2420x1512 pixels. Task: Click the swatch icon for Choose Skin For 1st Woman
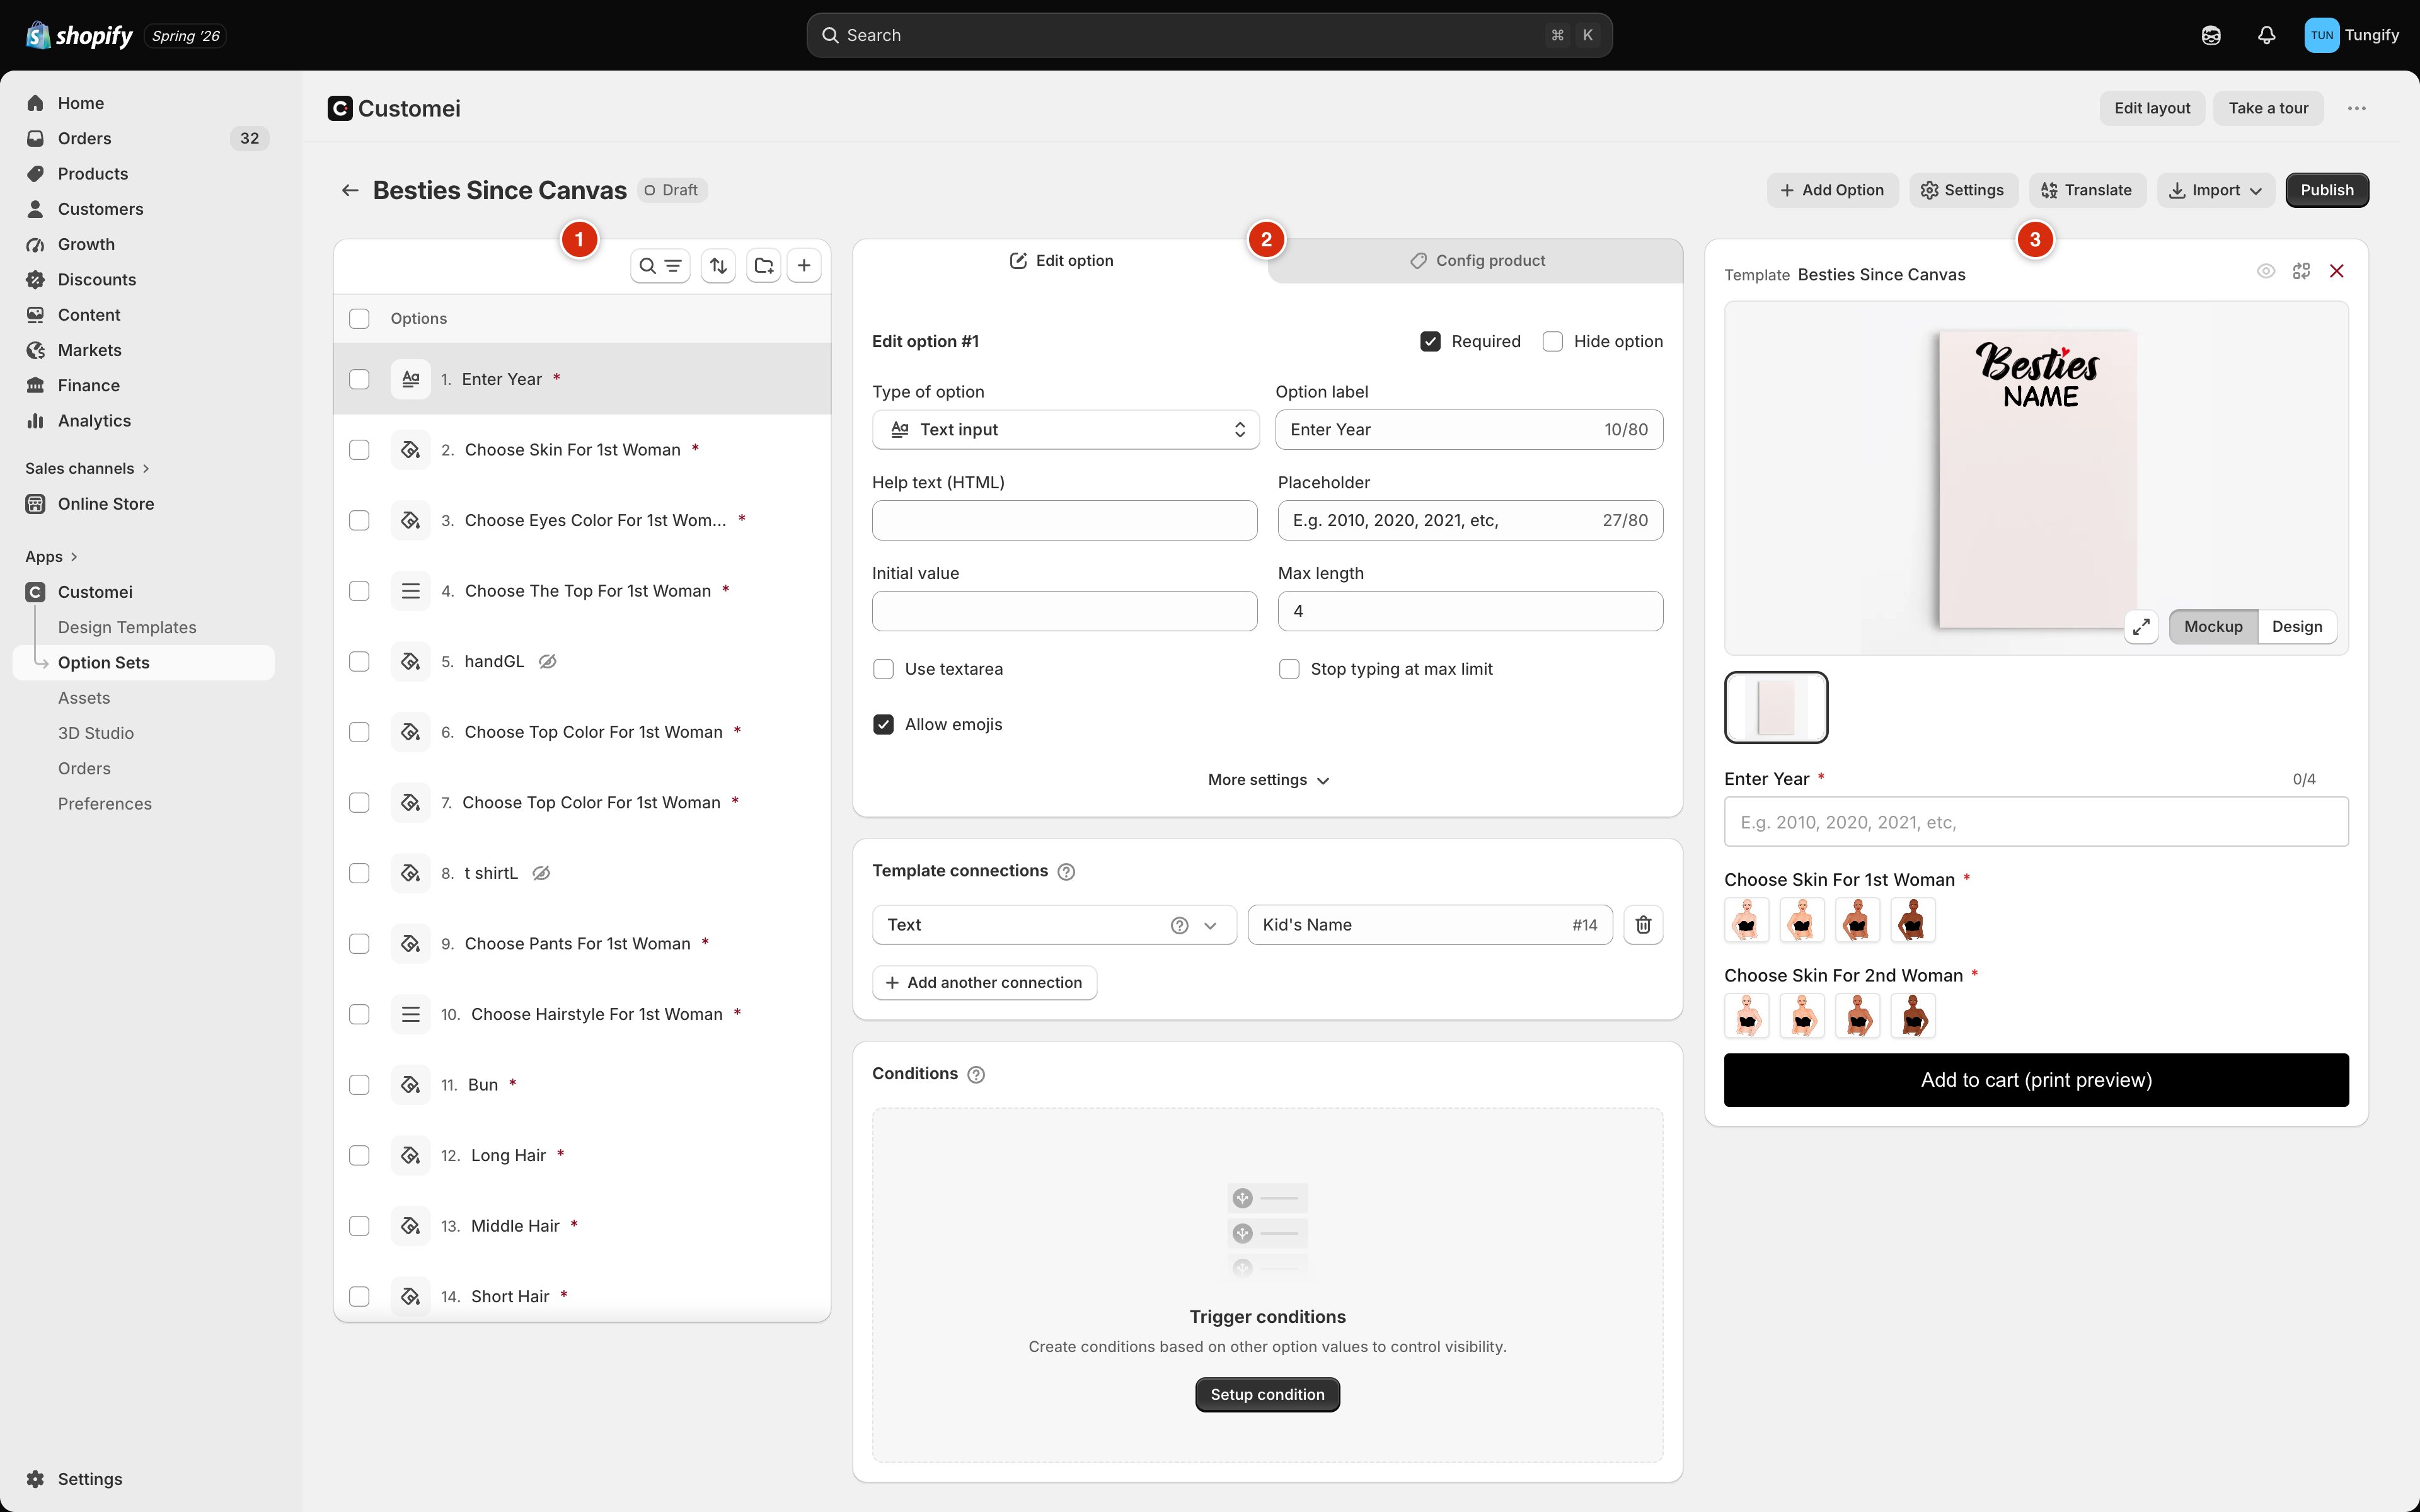(410, 450)
